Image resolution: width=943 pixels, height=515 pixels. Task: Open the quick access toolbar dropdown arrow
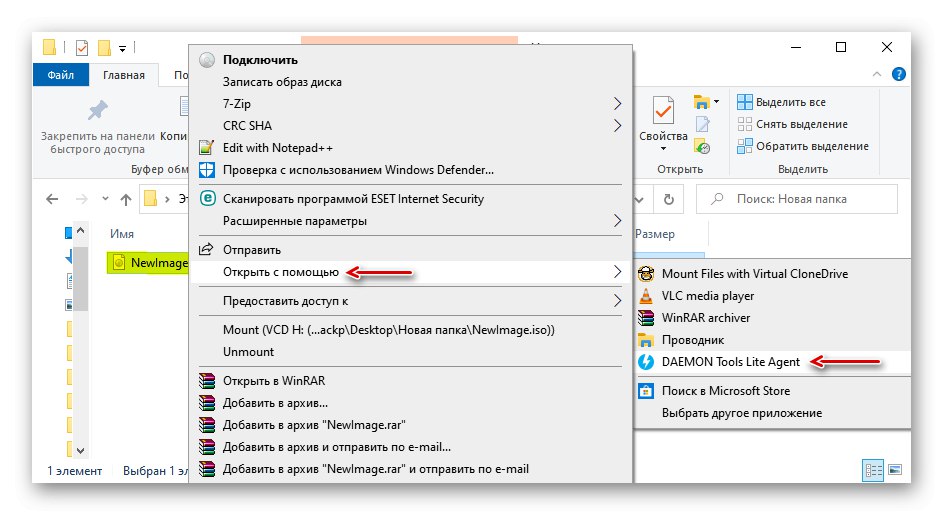(122, 48)
